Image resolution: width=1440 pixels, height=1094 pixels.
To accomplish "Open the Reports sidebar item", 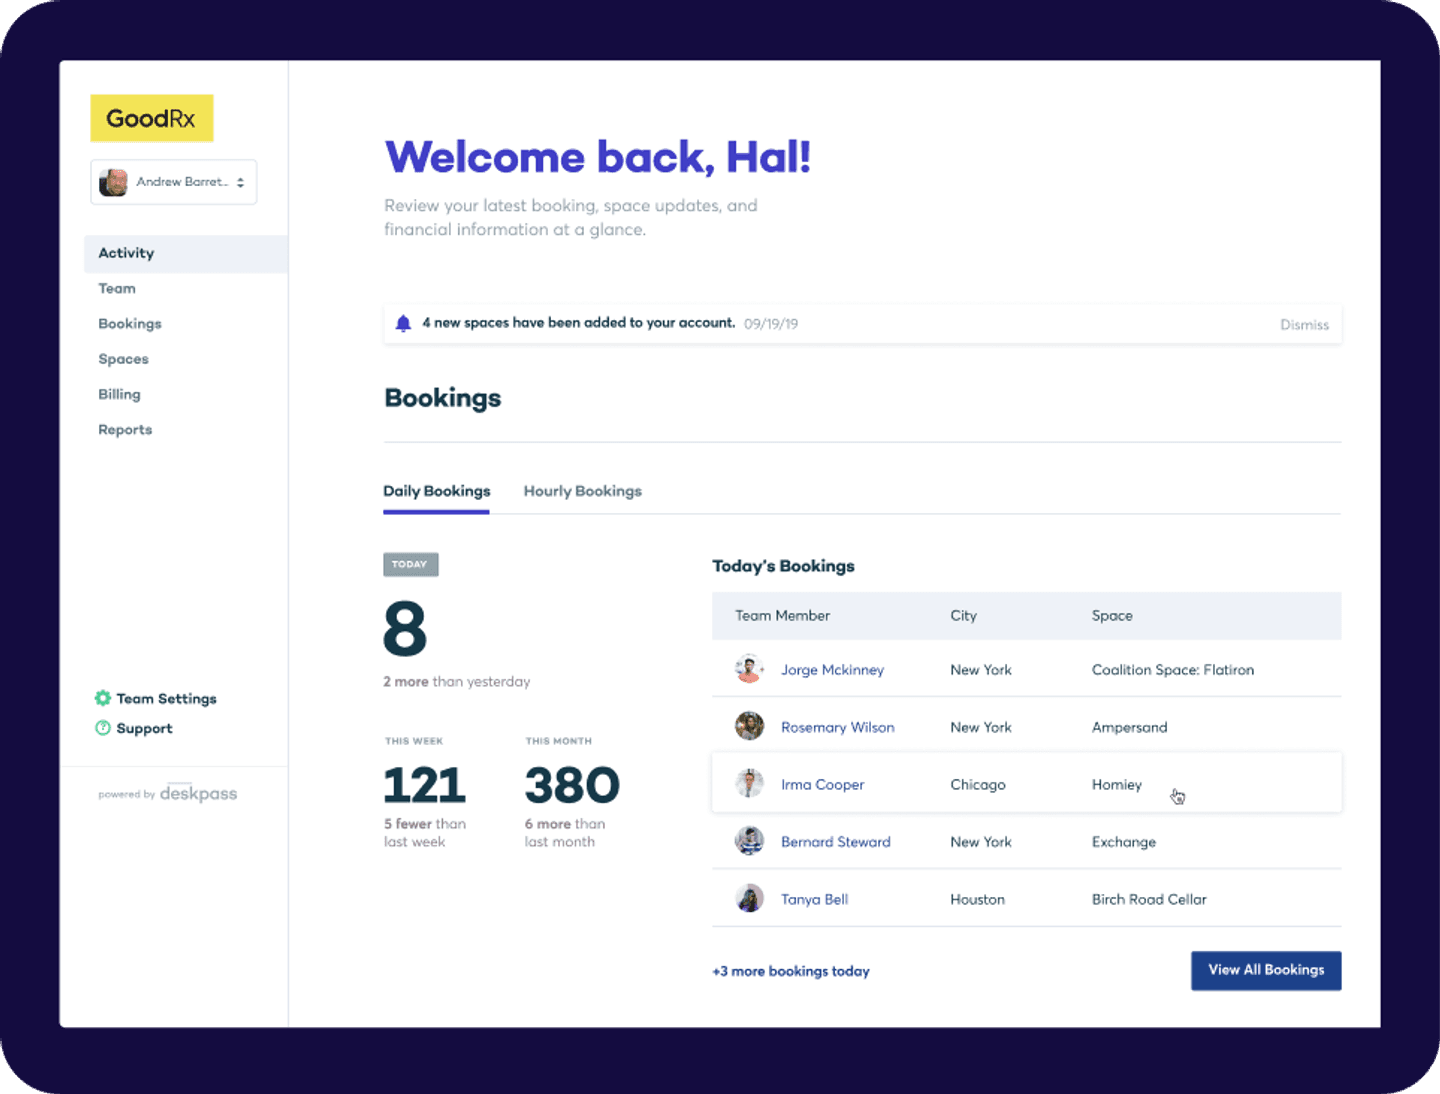I will 125,430.
